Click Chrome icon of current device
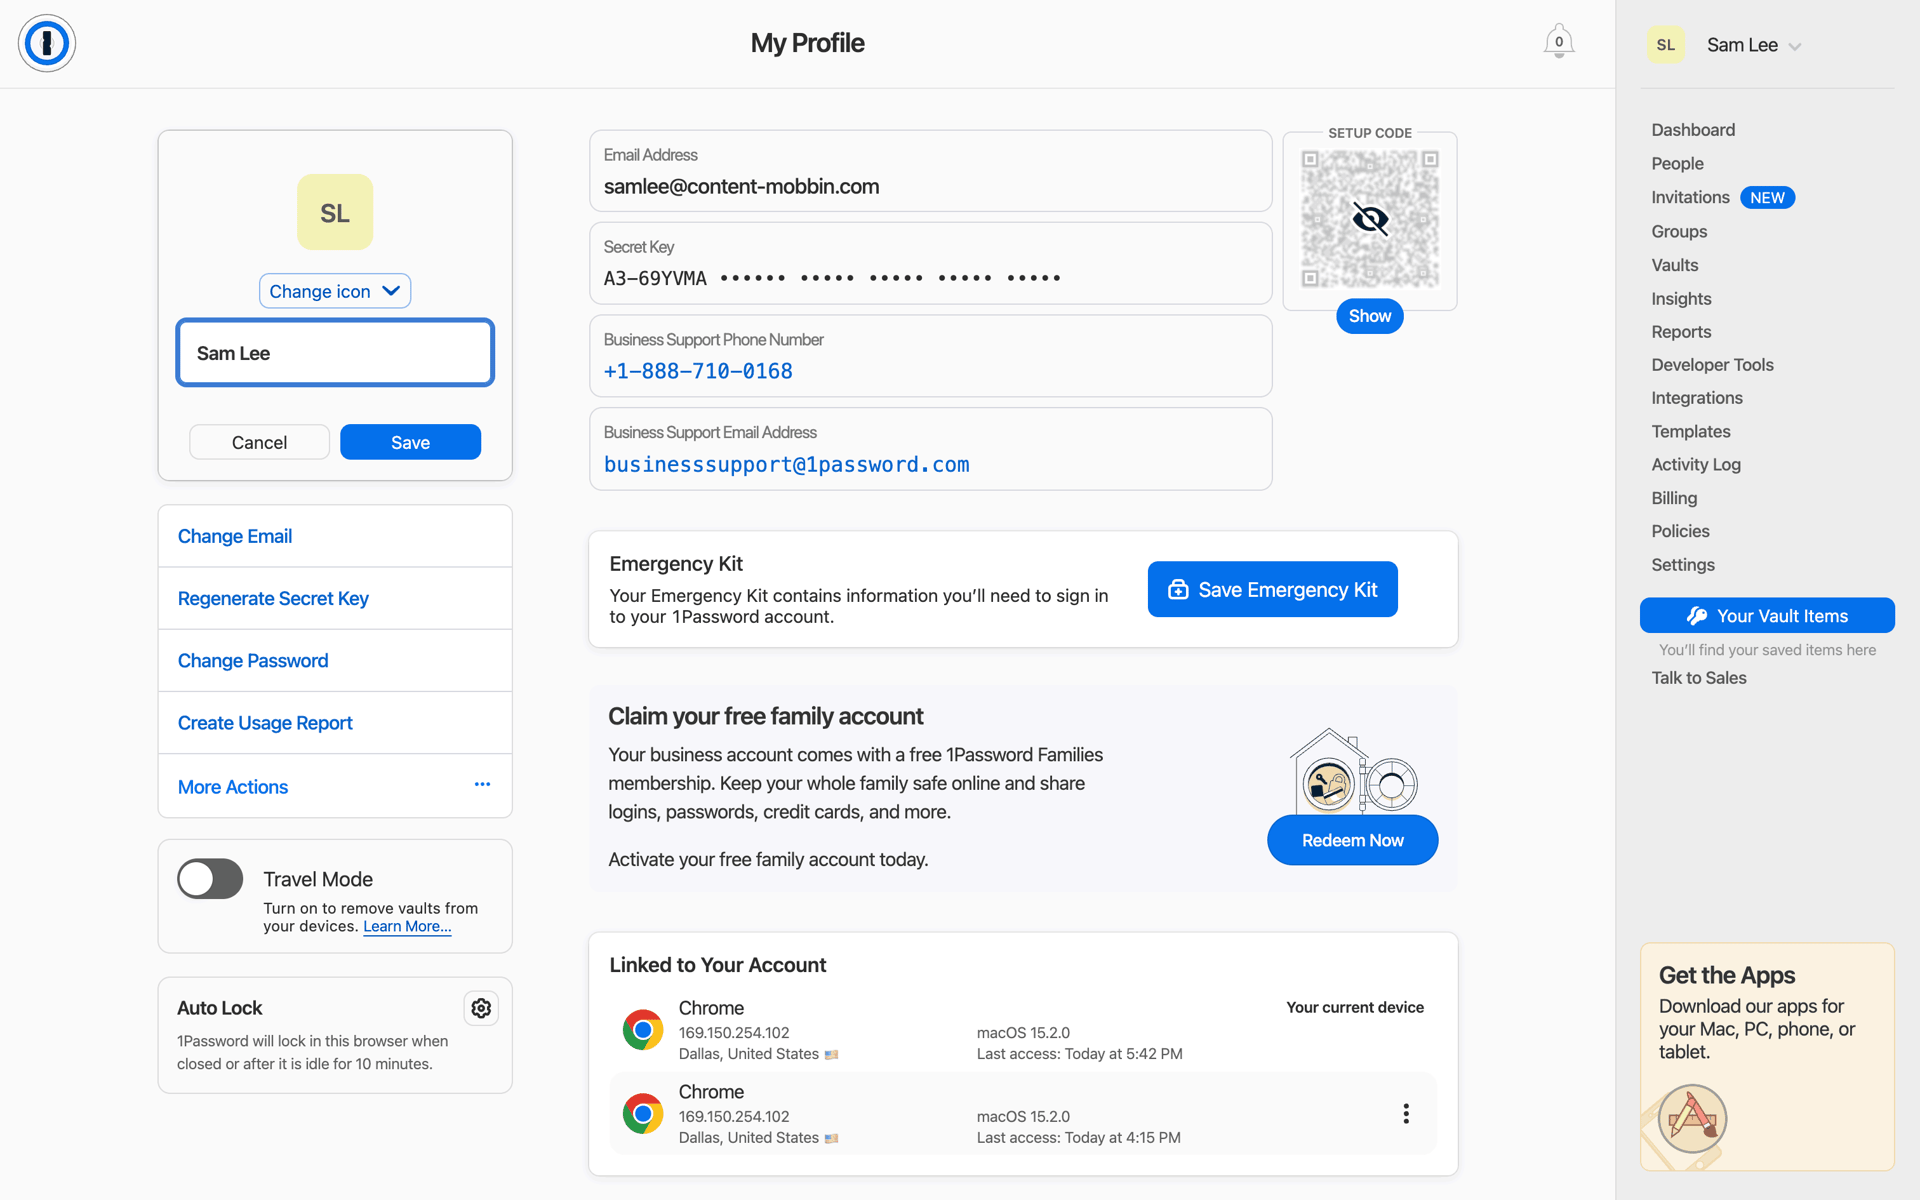This screenshot has height=1200, width=1920. tap(643, 1029)
